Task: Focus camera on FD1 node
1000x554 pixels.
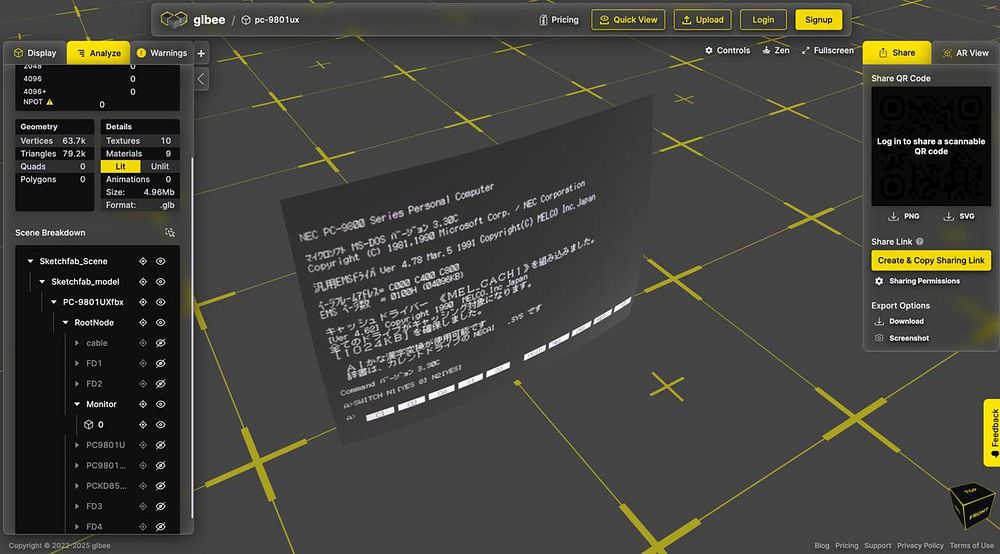Action: pyautogui.click(x=143, y=363)
